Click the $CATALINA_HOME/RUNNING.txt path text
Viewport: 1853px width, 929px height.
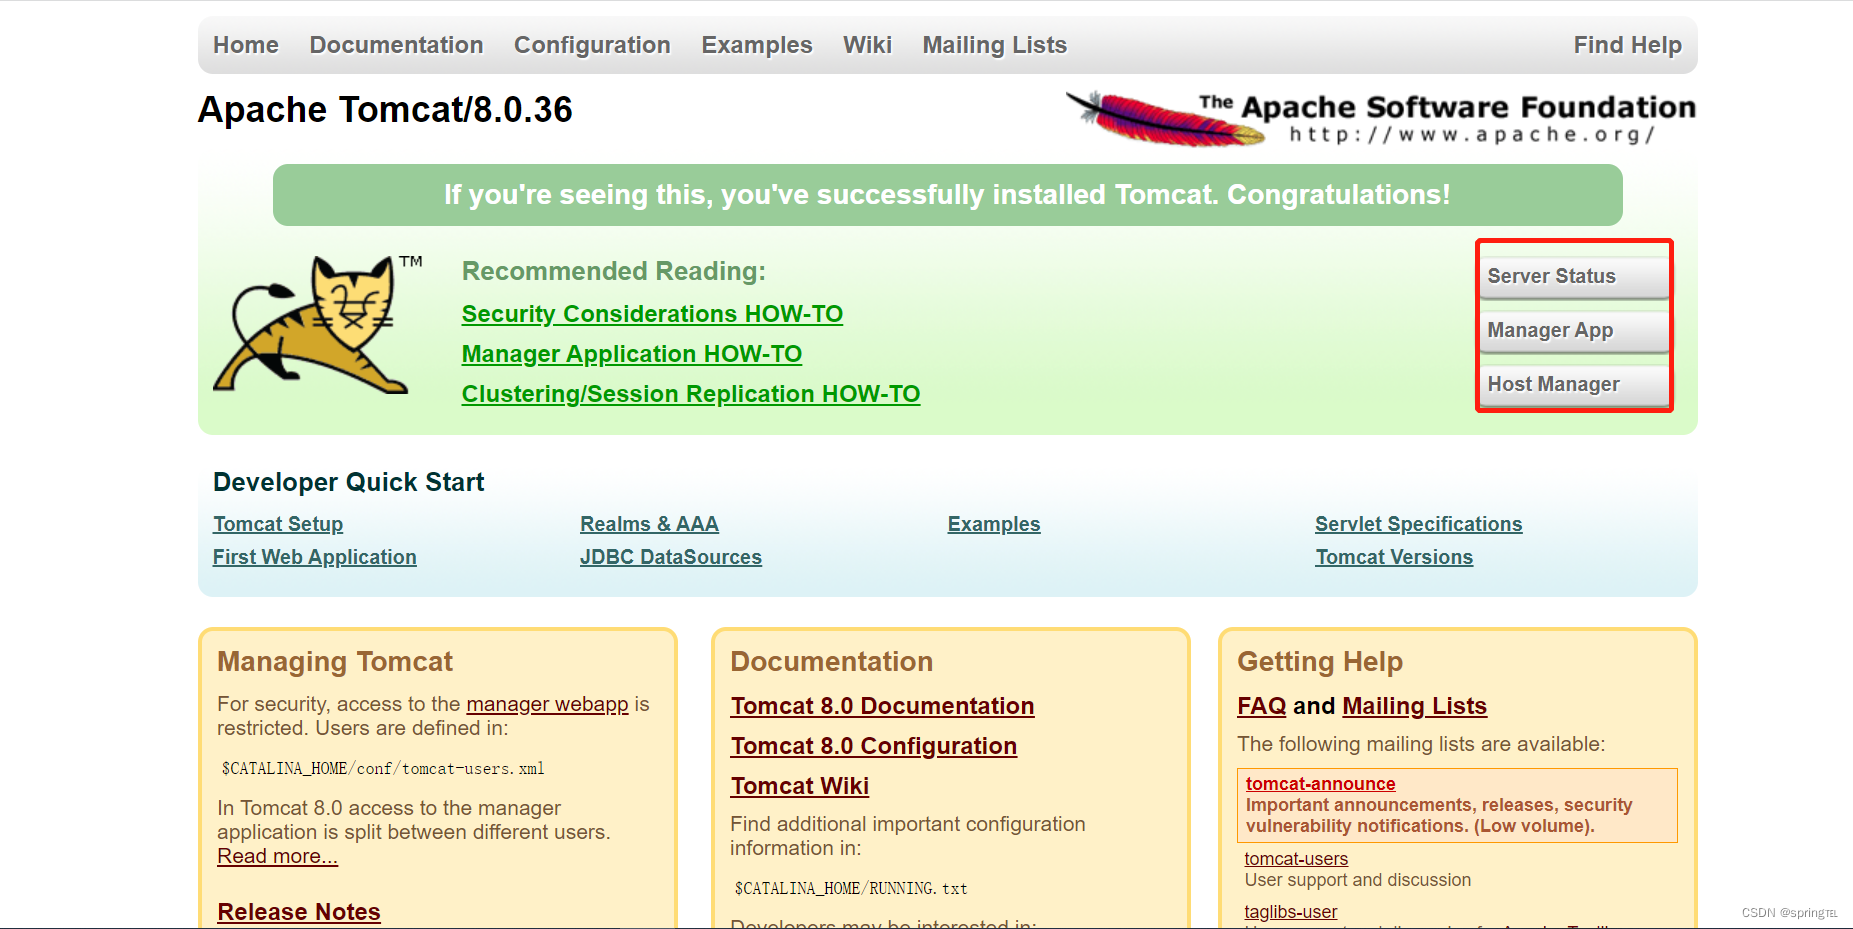click(x=851, y=888)
